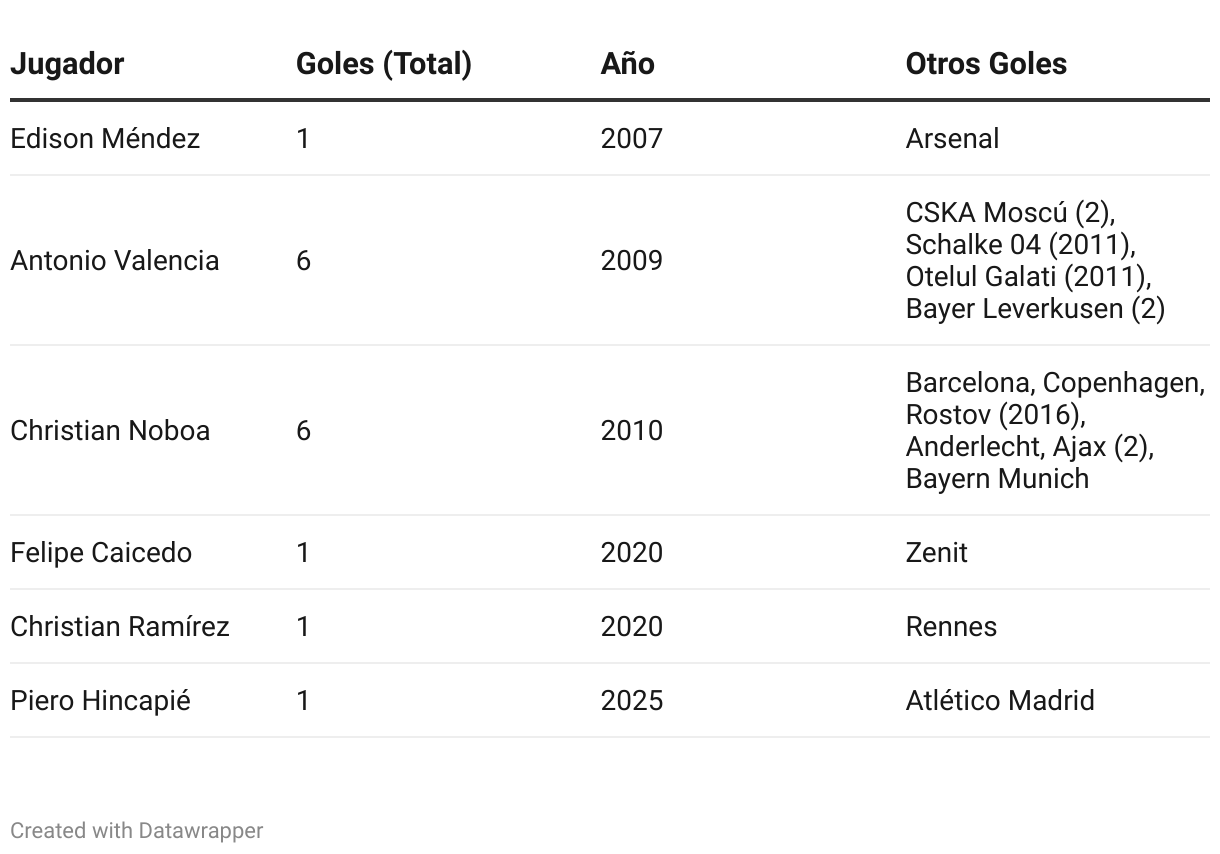Click the Jugador column header

pos(67,64)
